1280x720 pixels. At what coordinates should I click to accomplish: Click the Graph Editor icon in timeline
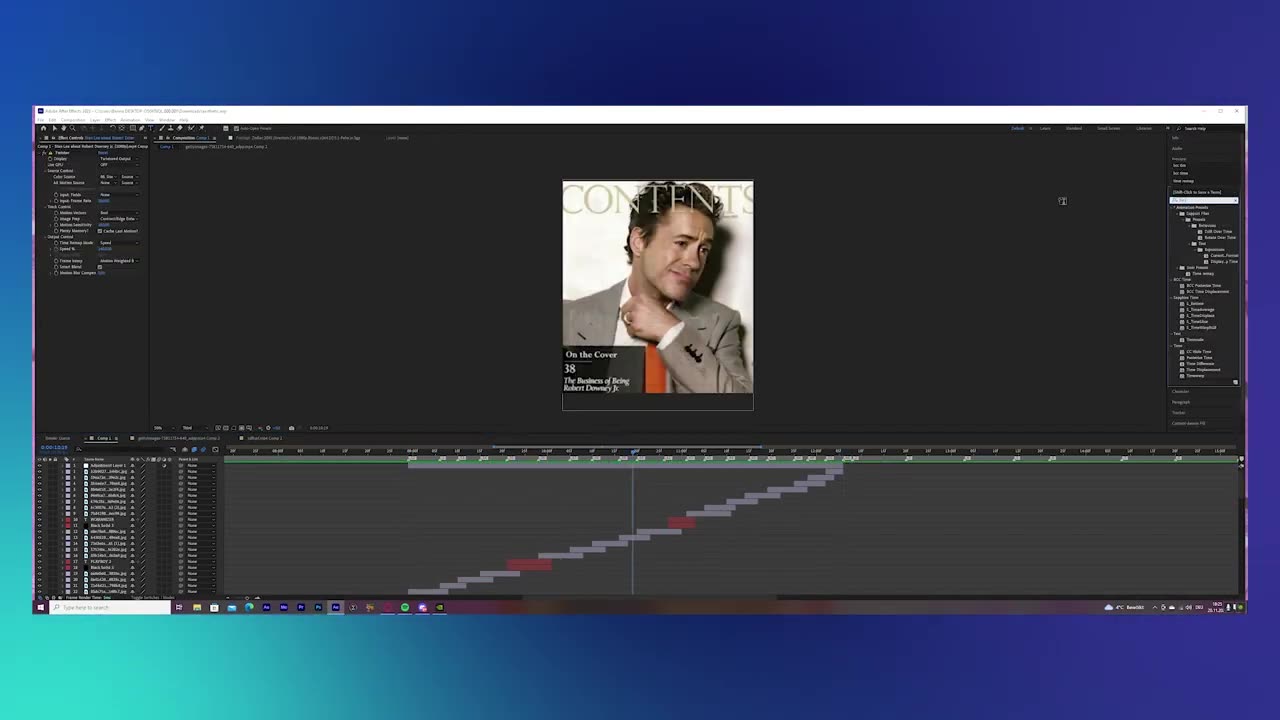point(215,450)
